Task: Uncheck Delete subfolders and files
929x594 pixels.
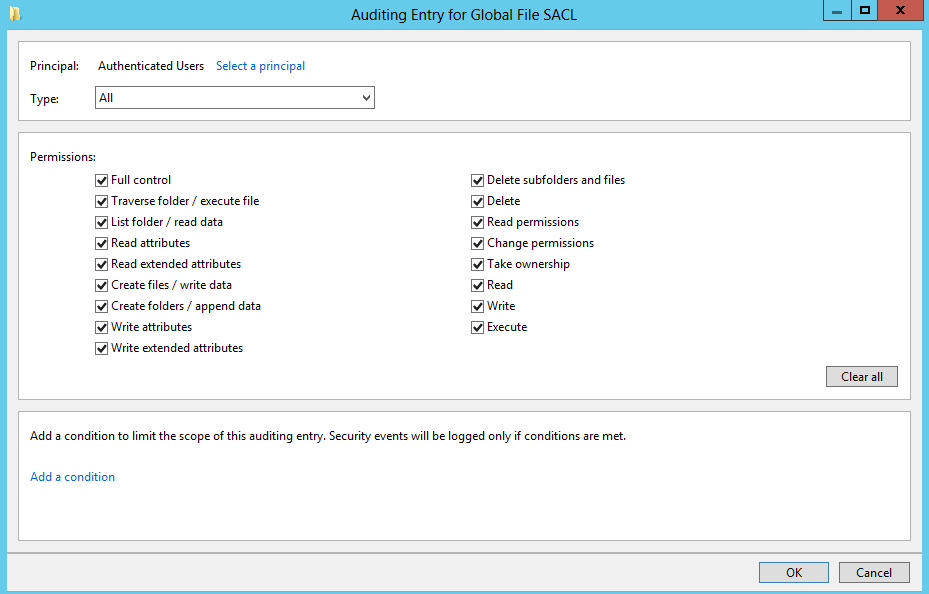Action: 478,180
